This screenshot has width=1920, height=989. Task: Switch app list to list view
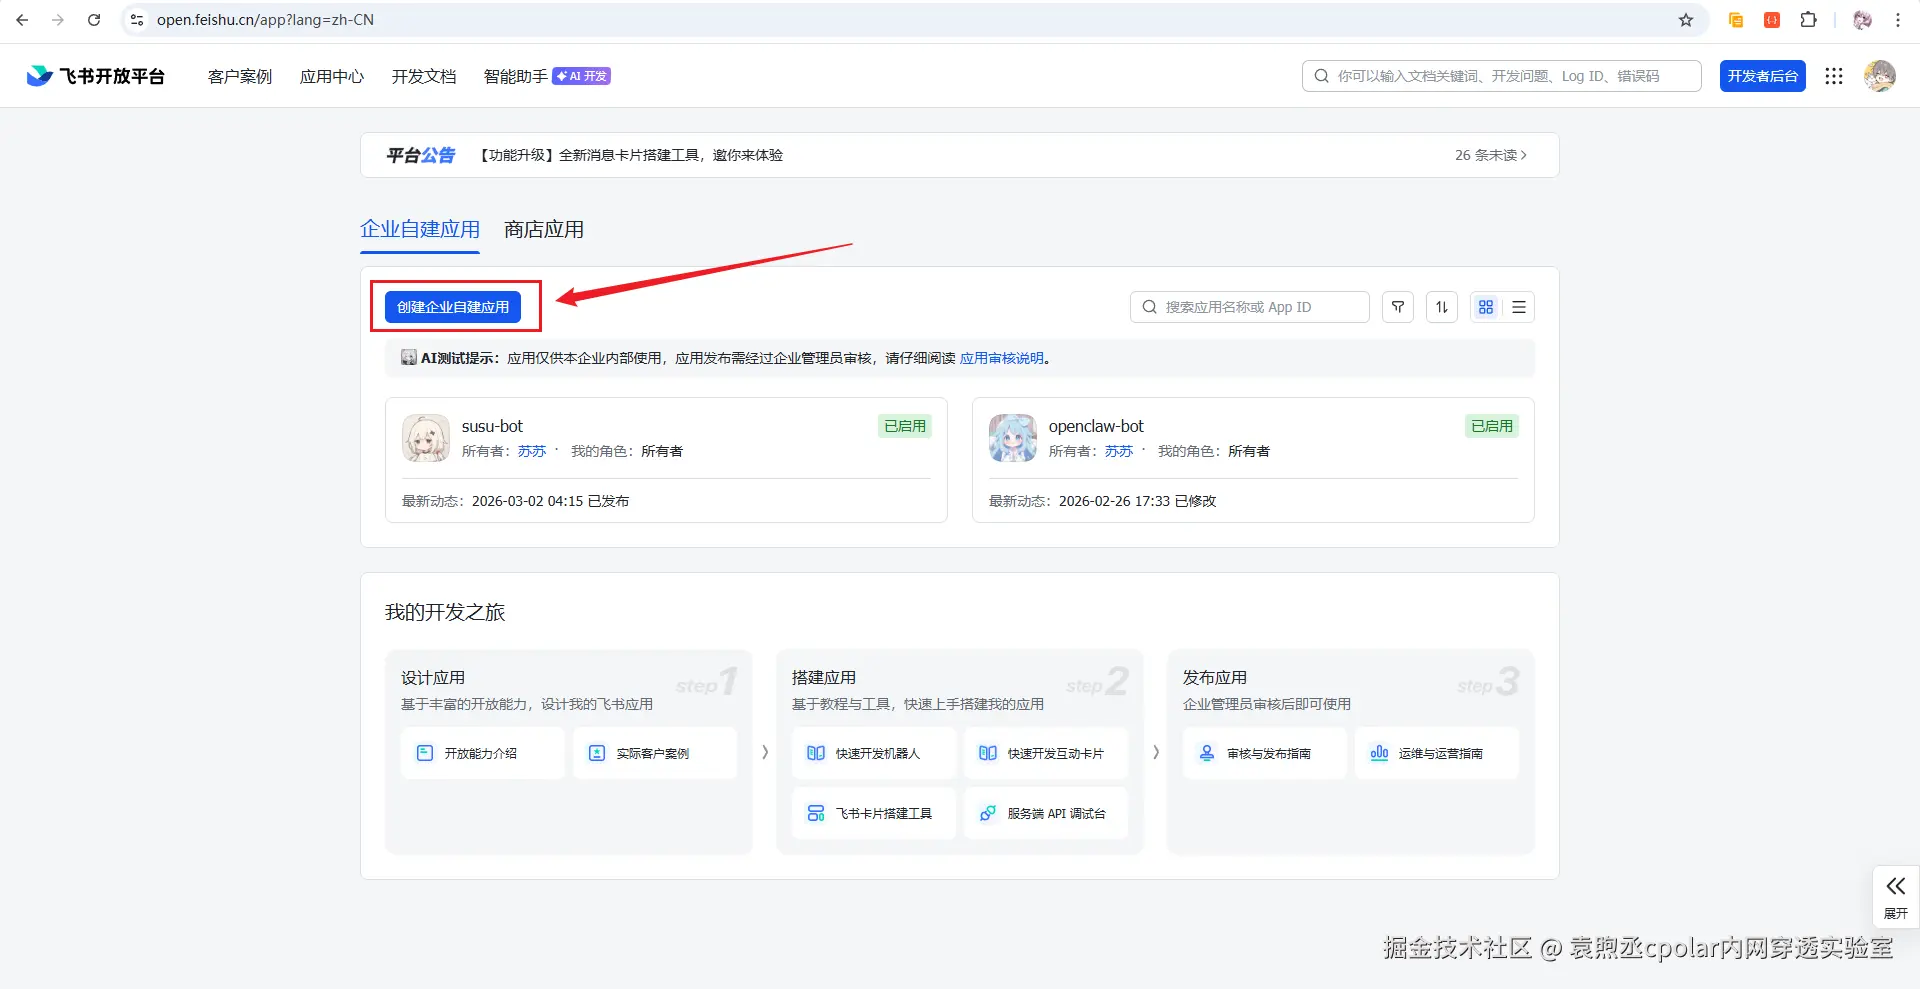[x=1519, y=307]
